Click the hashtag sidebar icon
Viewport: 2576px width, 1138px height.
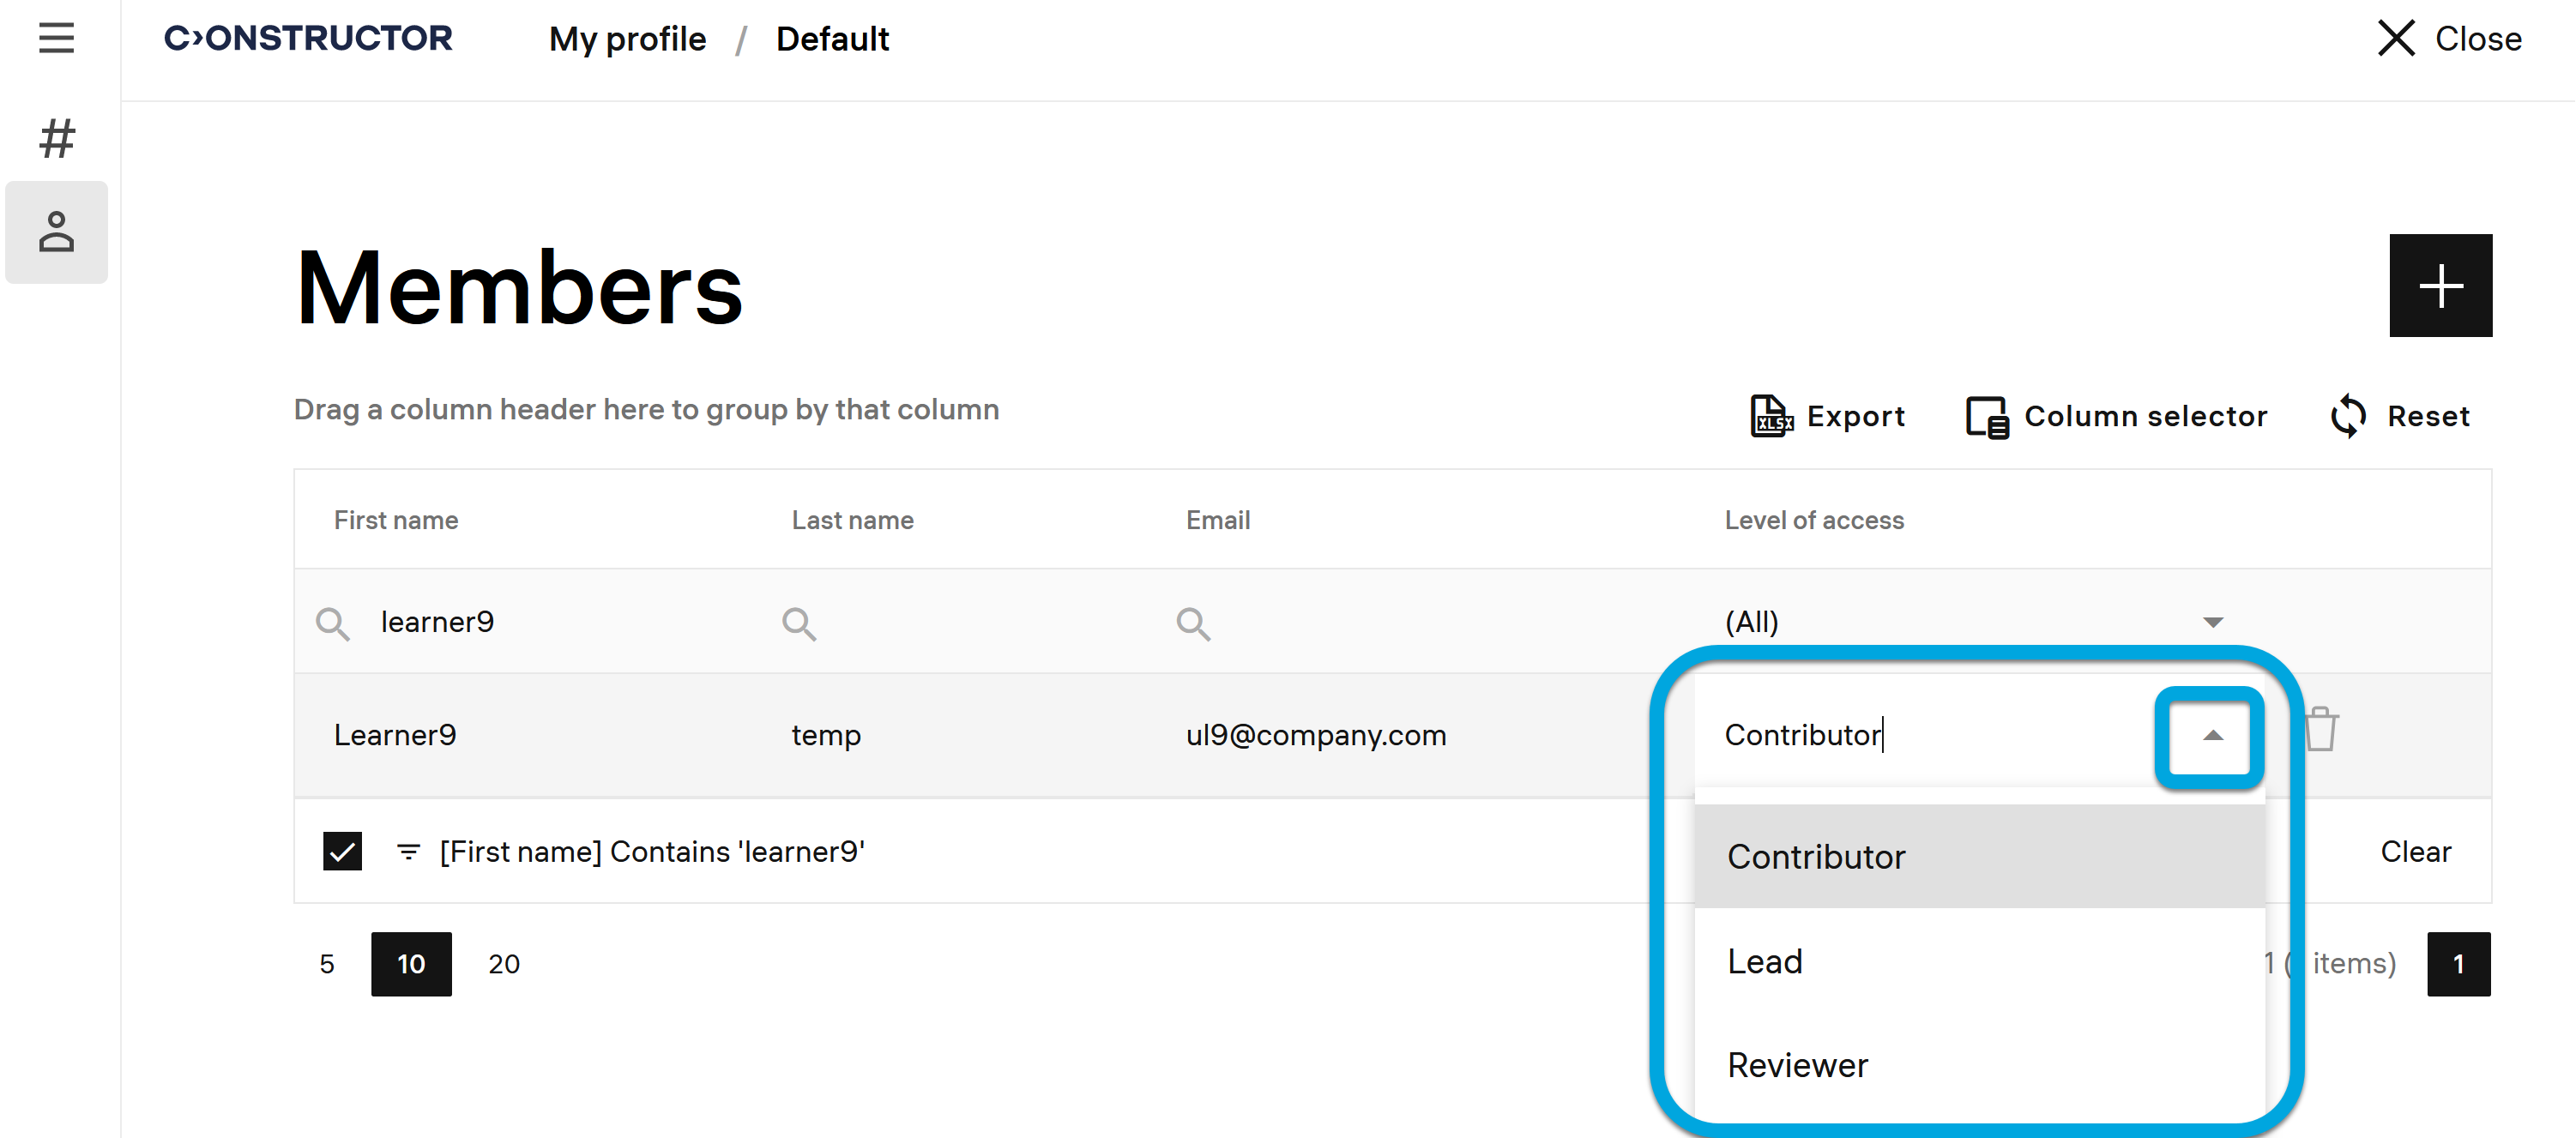point(56,139)
